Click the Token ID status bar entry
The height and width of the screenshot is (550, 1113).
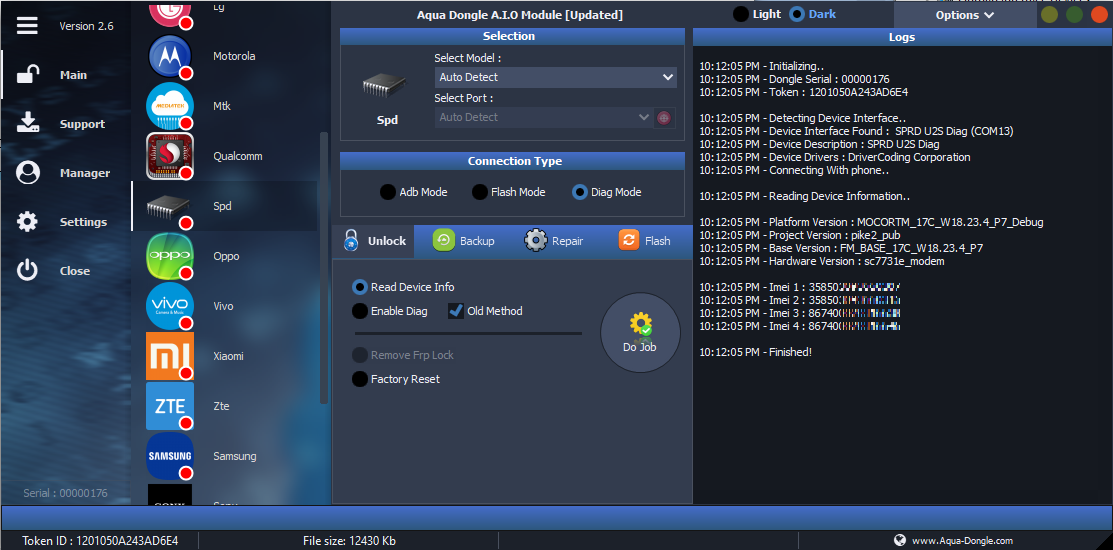[x=100, y=541]
